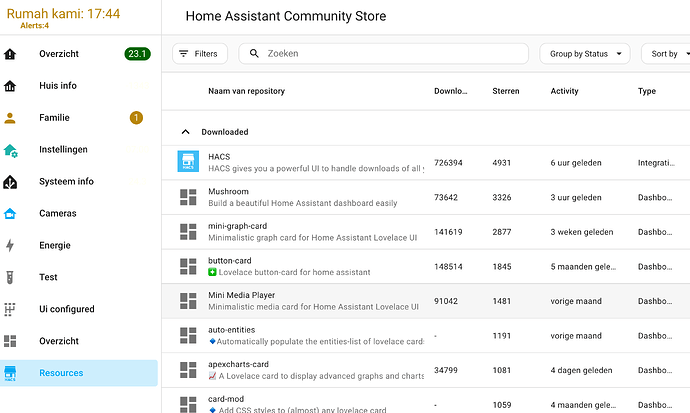Click the dashboard icon beside lower Overzicht
The image size is (690, 413).
point(10,341)
